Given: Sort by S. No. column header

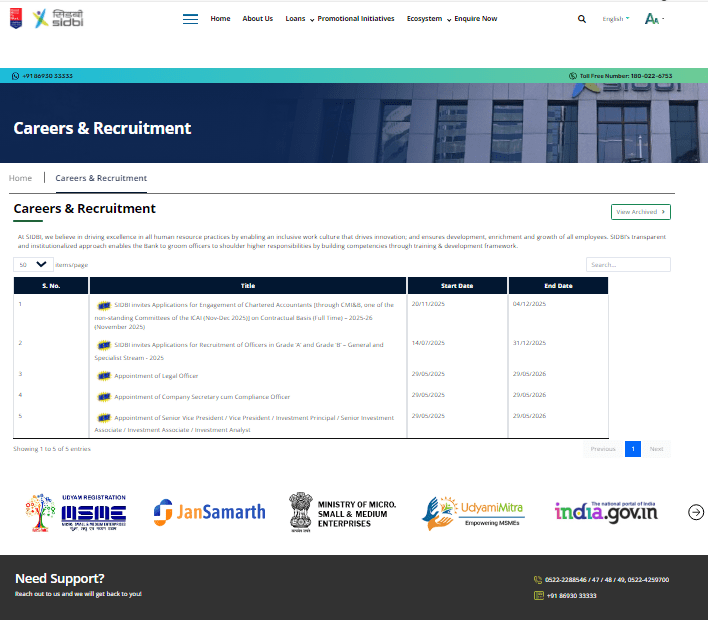Looking at the screenshot, I should pos(51,286).
